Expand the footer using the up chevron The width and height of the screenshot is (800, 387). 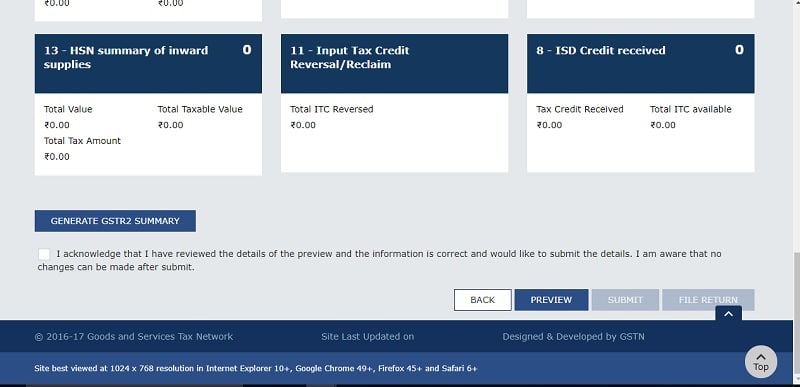click(729, 314)
